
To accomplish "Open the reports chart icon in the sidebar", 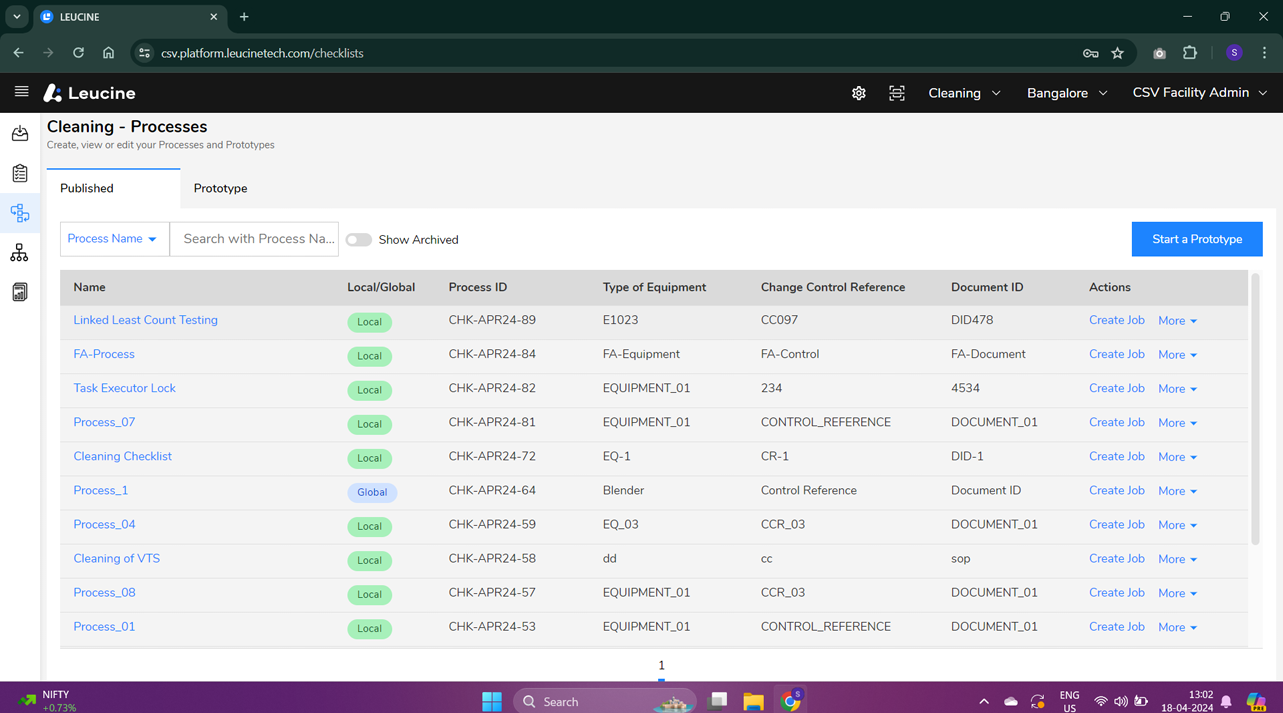I will click(20, 292).
